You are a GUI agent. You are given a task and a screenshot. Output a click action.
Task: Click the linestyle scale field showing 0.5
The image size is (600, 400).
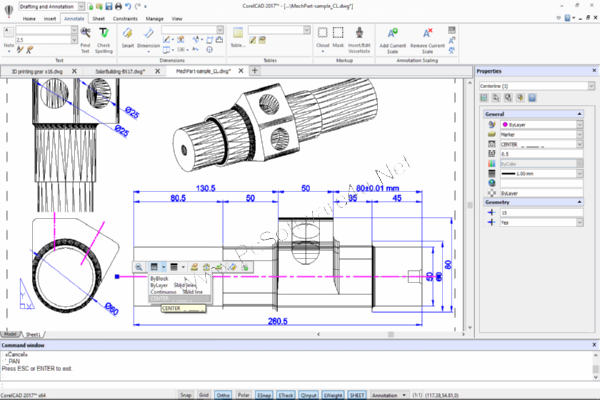541,154
